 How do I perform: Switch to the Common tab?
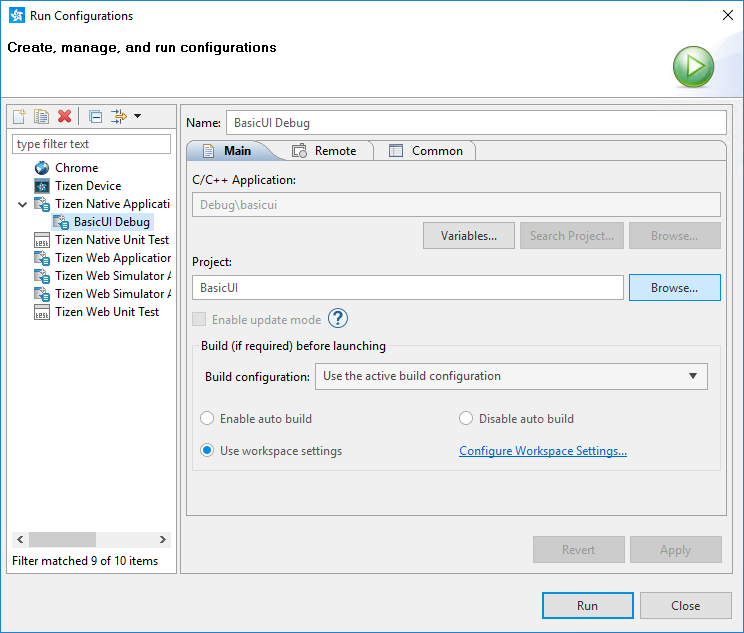[426, 151]
